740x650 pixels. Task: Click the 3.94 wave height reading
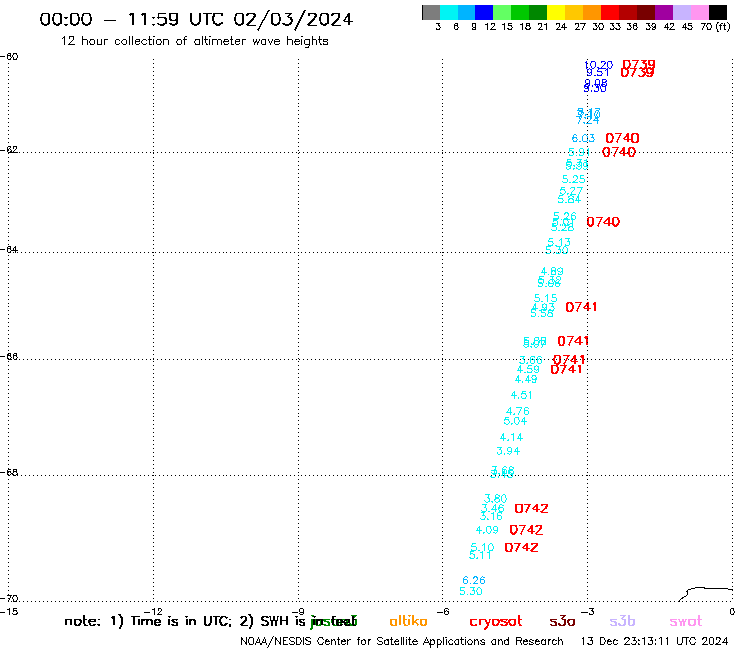point(508,451)
